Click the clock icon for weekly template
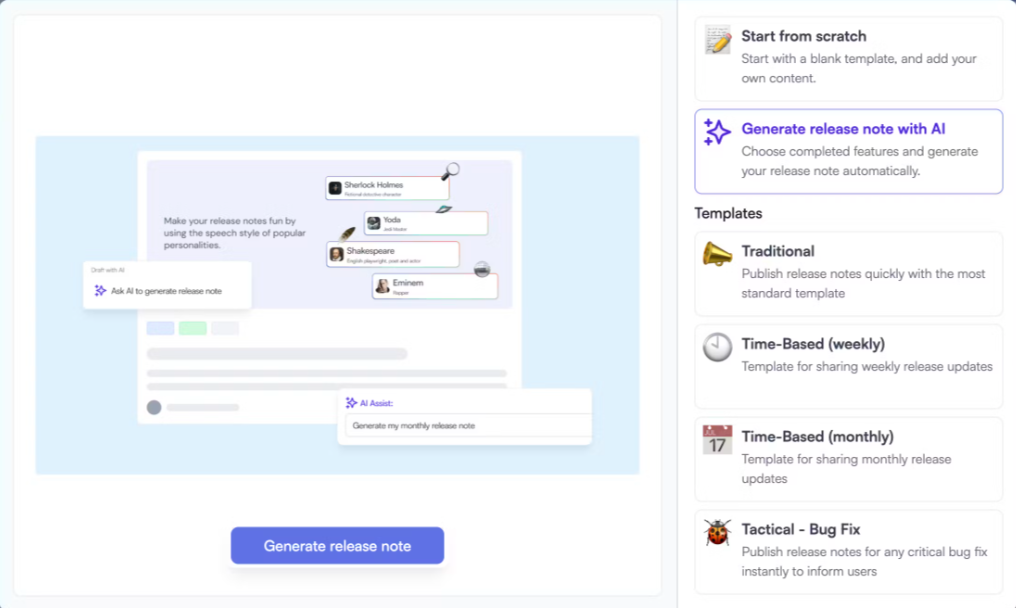 (x=717, y=347)
